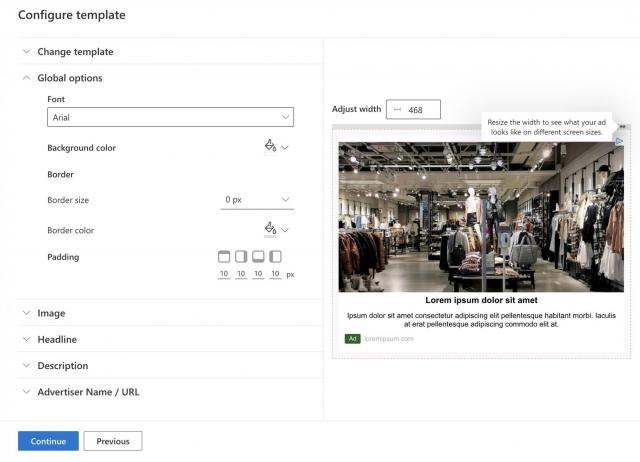This screenshot has height=462, width=640.
Task: Click the top padding icon
Action: pyautogui.click(x=224, y=257)
